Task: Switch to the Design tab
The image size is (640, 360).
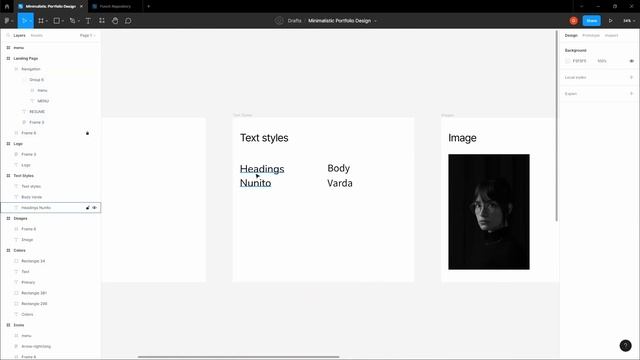Action: (x=571, y=36)
